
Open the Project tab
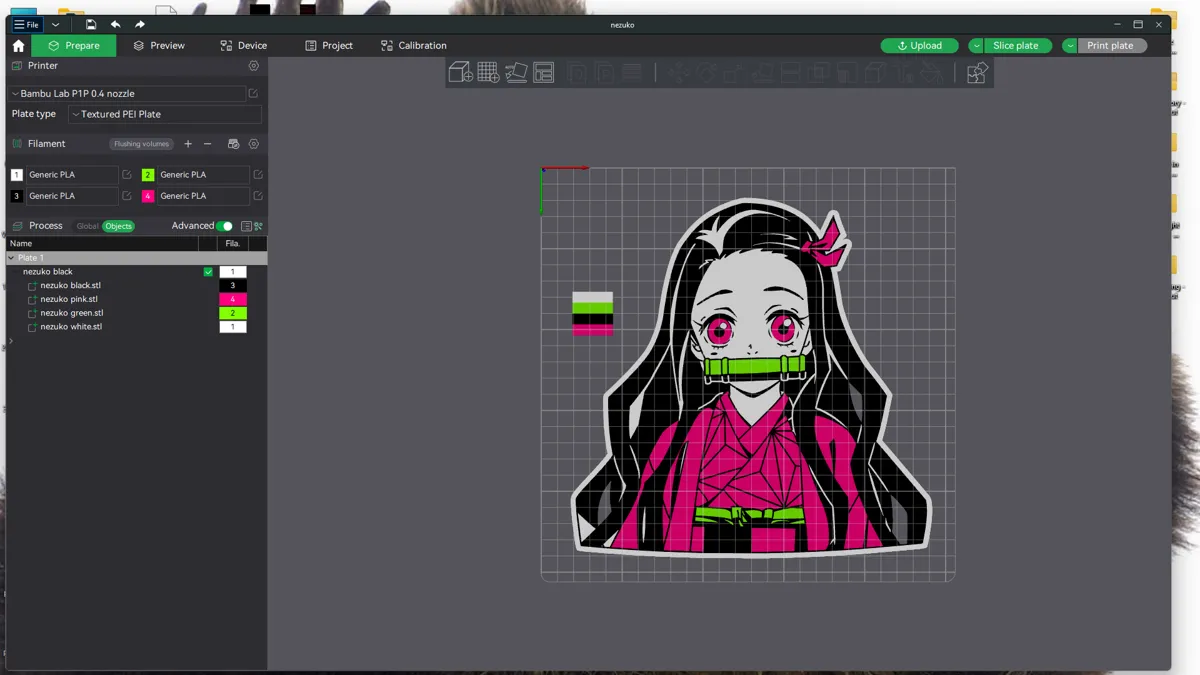pyautogui.click(x=329, y=46)
